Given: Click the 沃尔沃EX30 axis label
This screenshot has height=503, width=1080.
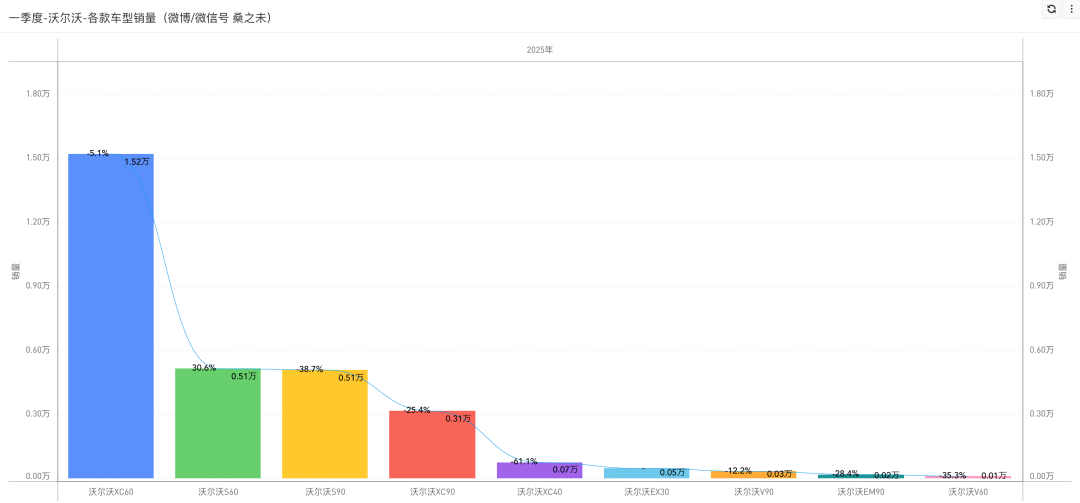Looking at the screenshot, I should point(647,492).
